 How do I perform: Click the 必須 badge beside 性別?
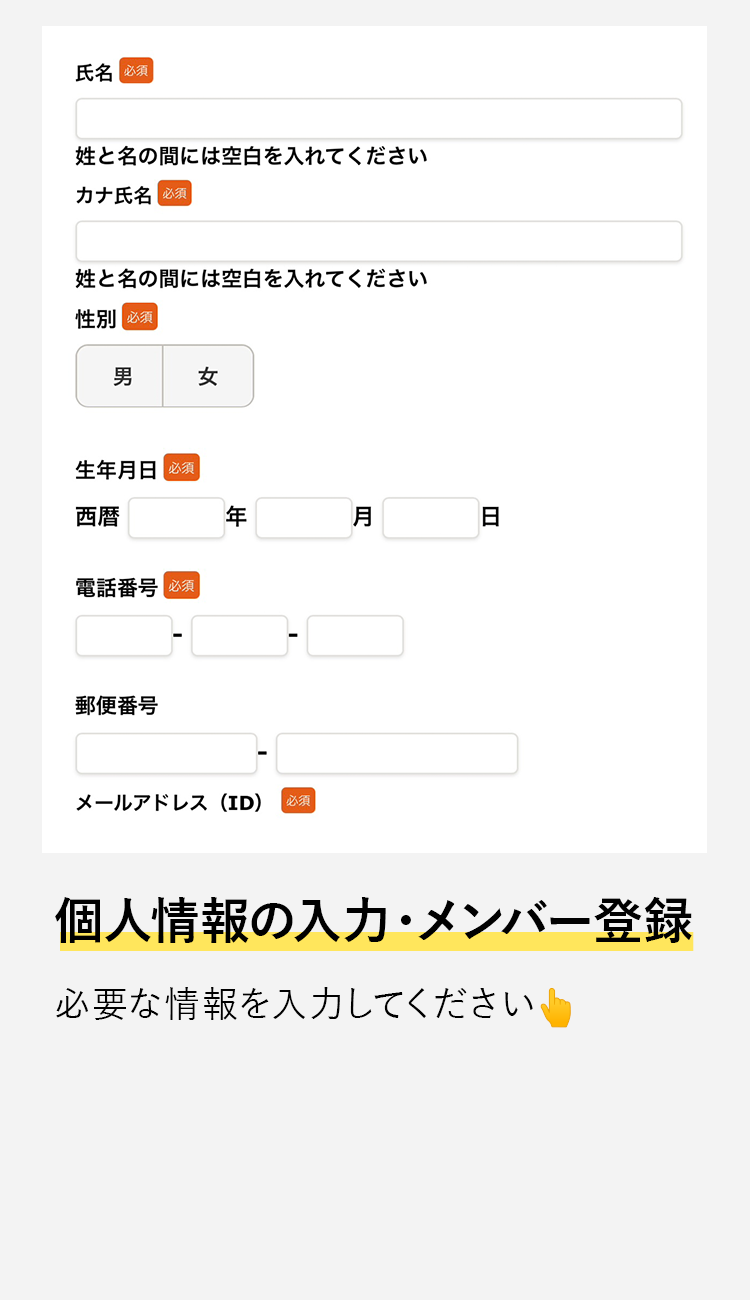[140, 317]
